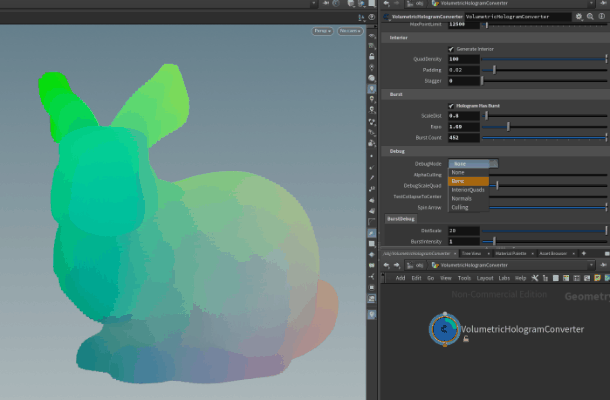The width and height of the screenshot is (610, 400).
Task: Click the parameter search magnifier icon
Action: click(590, 16)
